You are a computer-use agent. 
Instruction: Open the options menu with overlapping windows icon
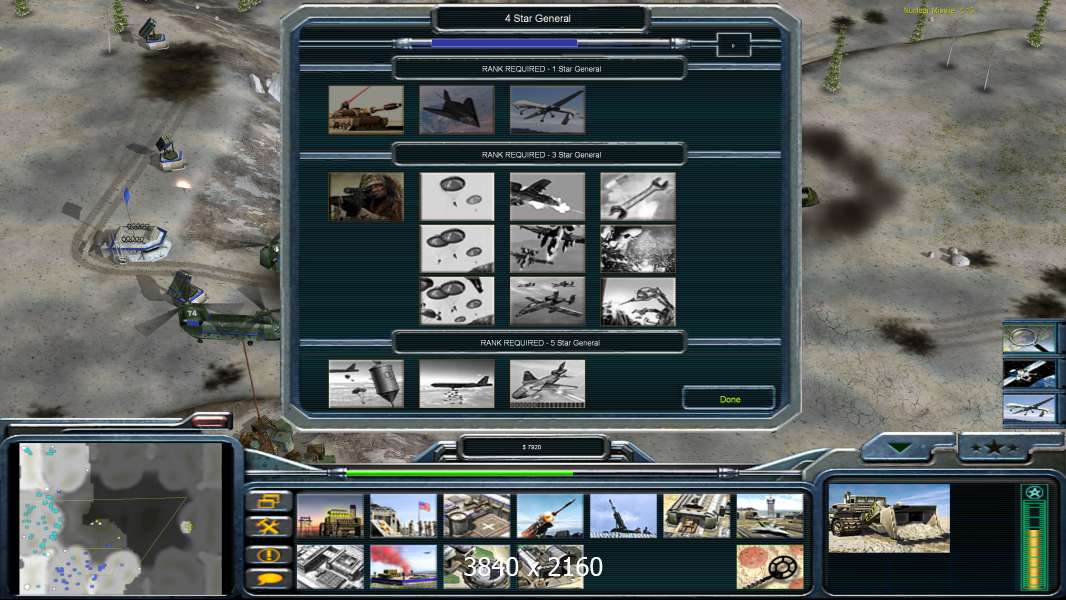coord(269,501)
